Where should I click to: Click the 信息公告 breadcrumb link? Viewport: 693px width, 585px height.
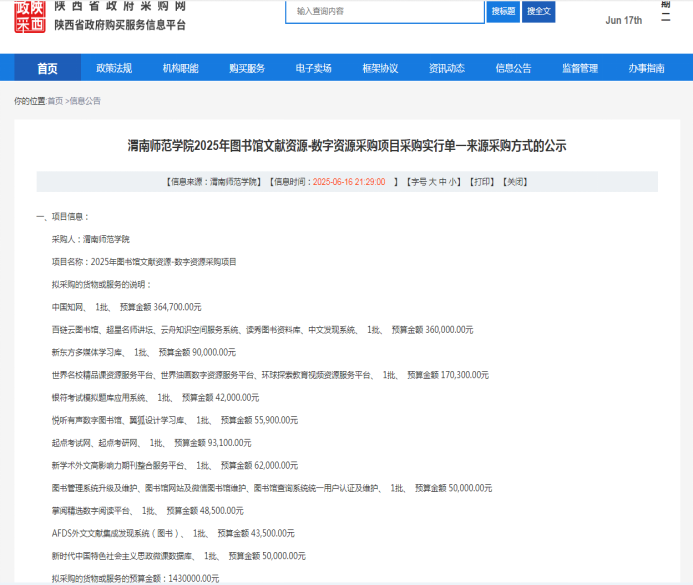pyautogui.click(x=85, y=101)
